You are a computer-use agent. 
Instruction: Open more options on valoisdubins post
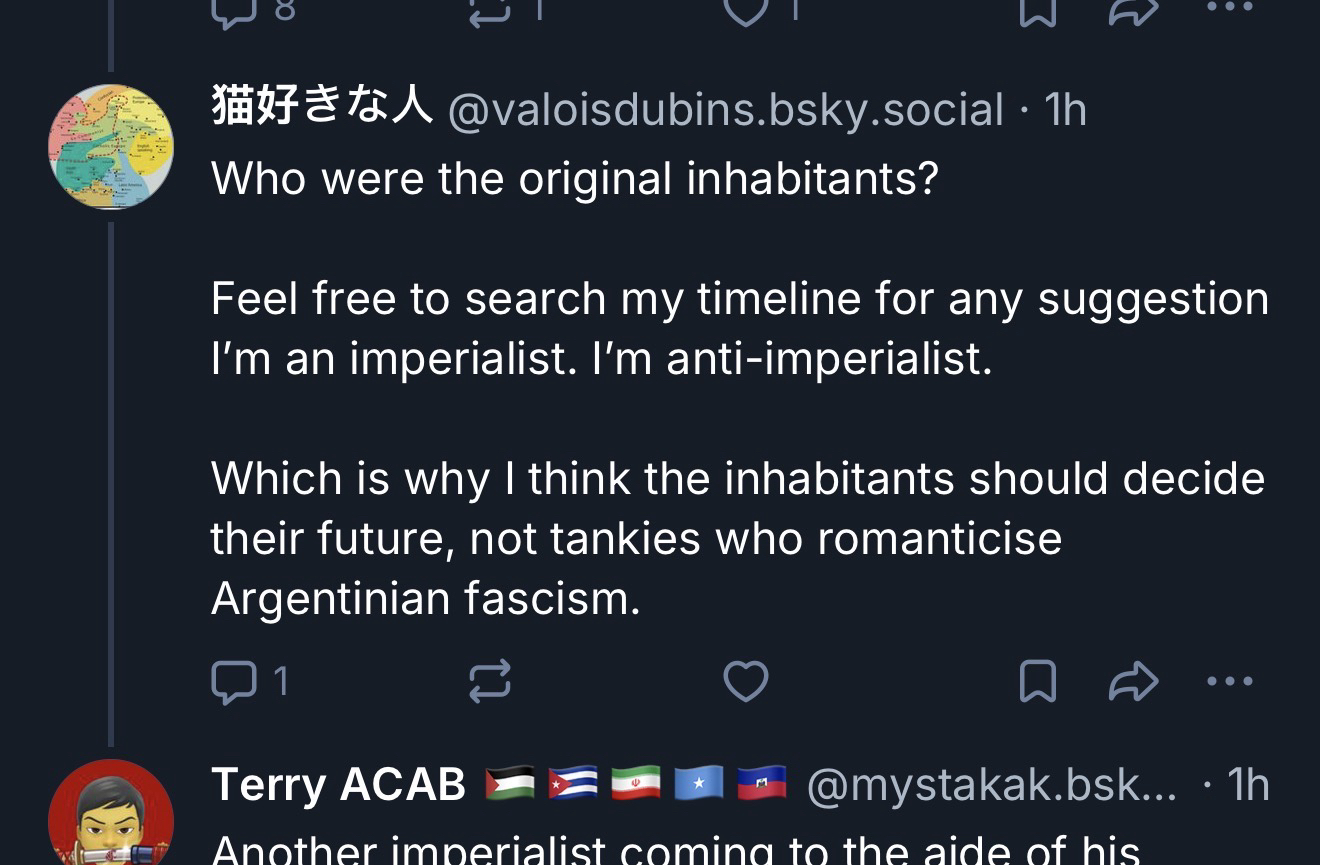pyautogui.click(x=1229, y=682)
